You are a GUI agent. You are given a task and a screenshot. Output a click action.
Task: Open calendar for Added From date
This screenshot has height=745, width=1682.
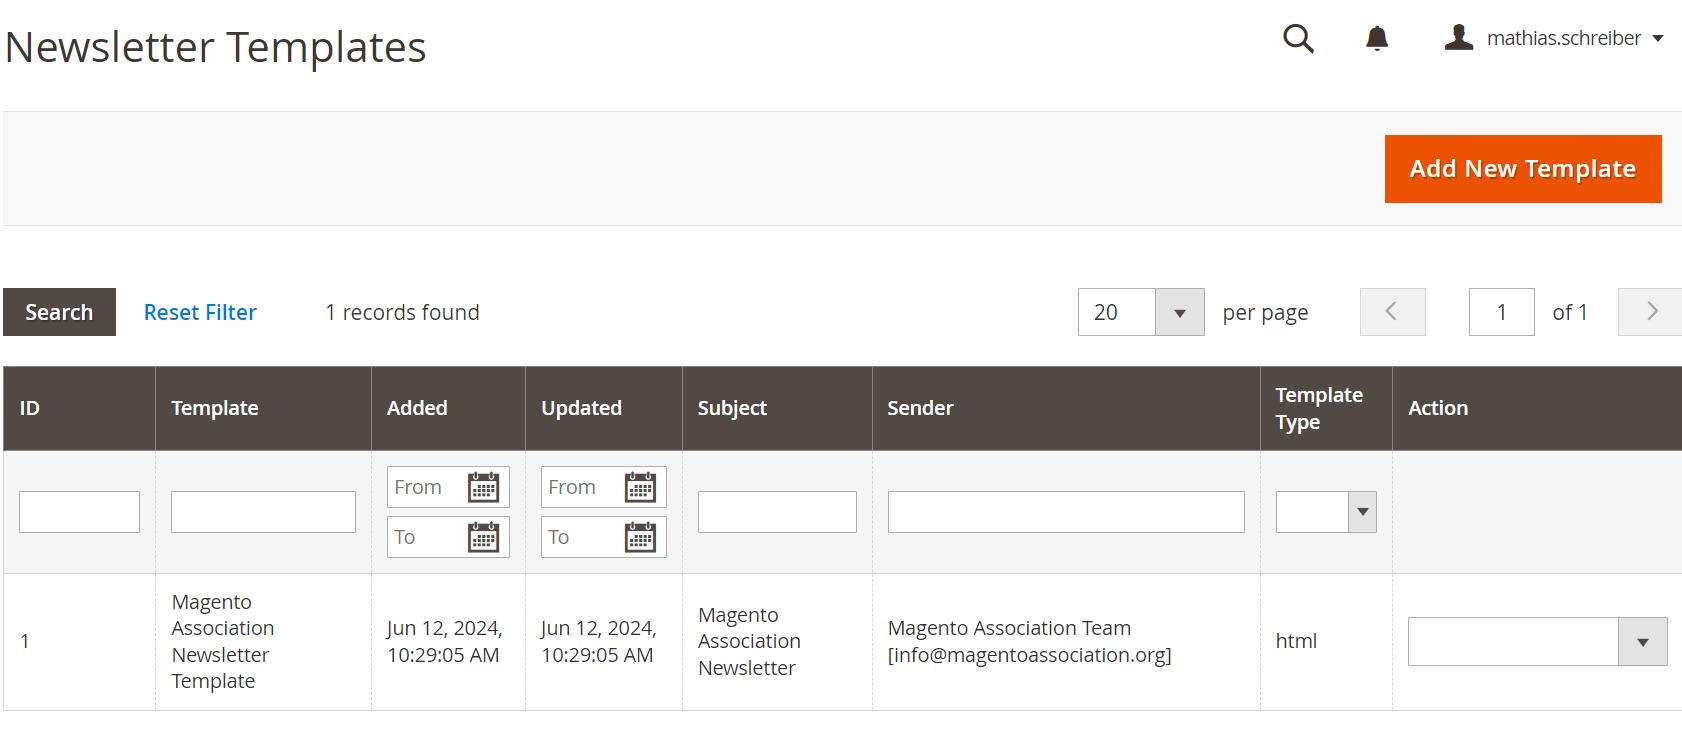point(483,487)
